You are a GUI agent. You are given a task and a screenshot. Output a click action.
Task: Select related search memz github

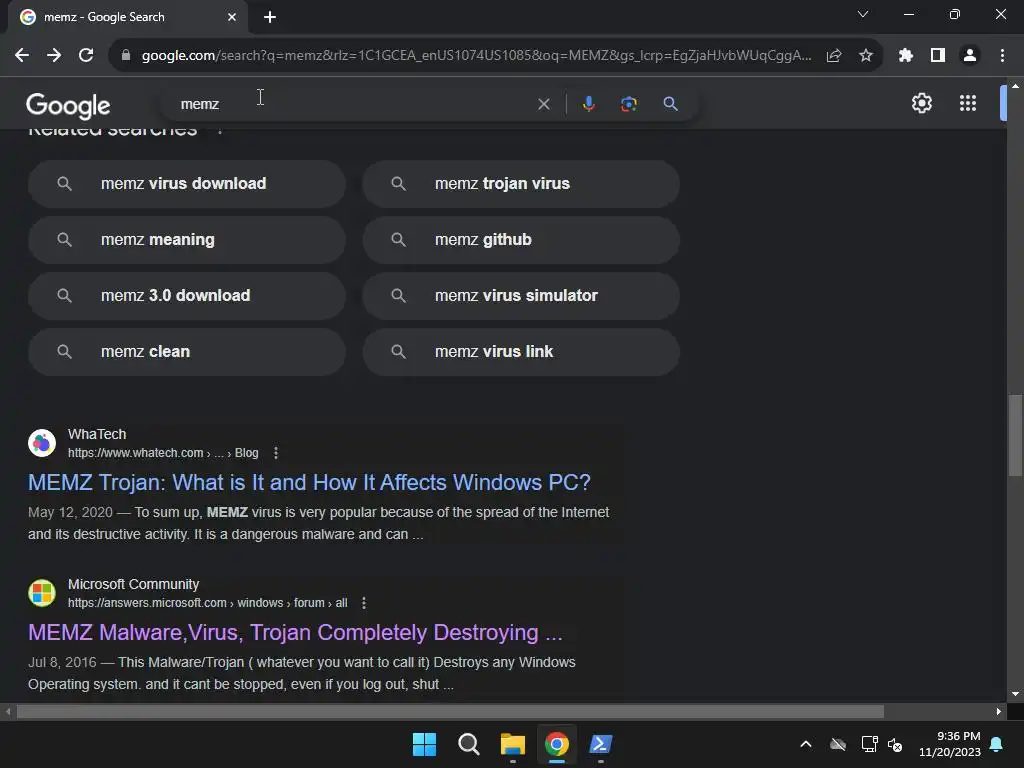pyautogui.click(x=520, y=240)
